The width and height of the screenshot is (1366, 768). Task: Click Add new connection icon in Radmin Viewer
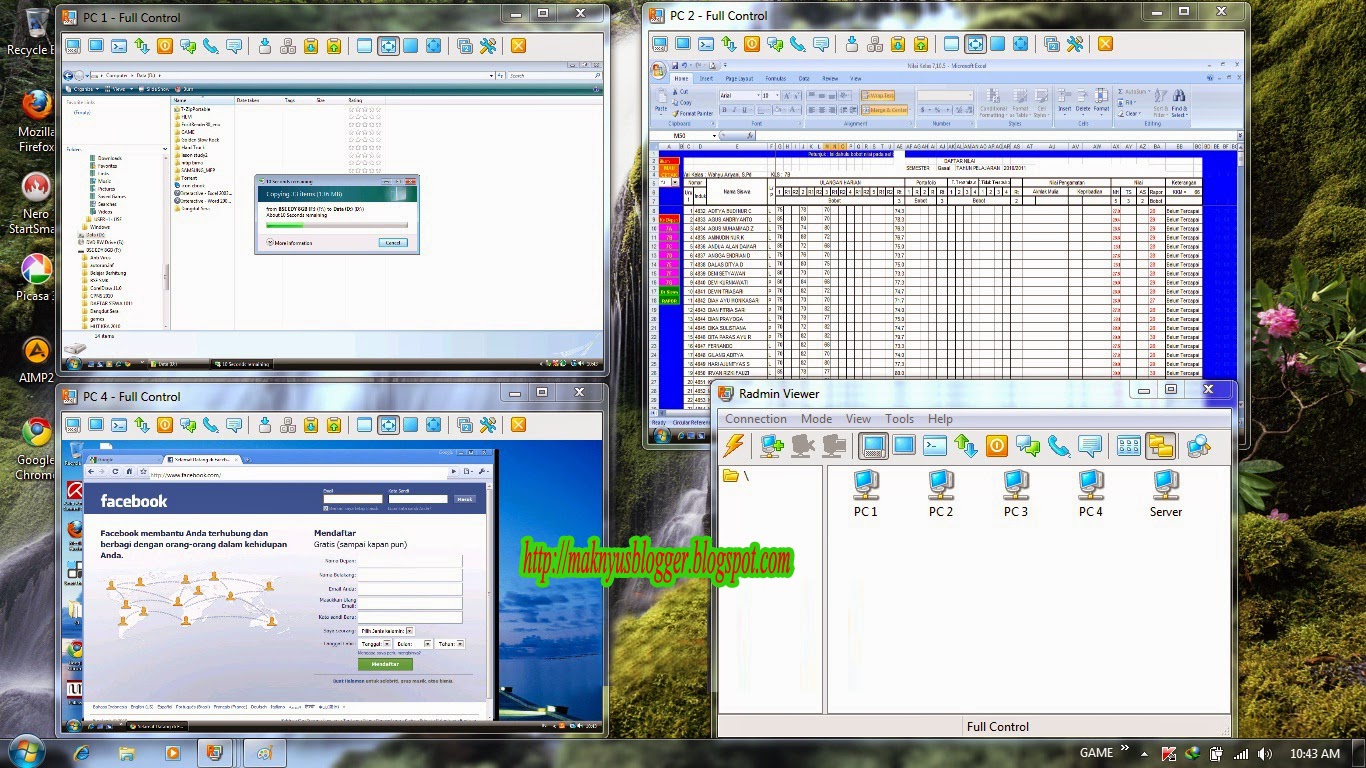coord(772,446)
